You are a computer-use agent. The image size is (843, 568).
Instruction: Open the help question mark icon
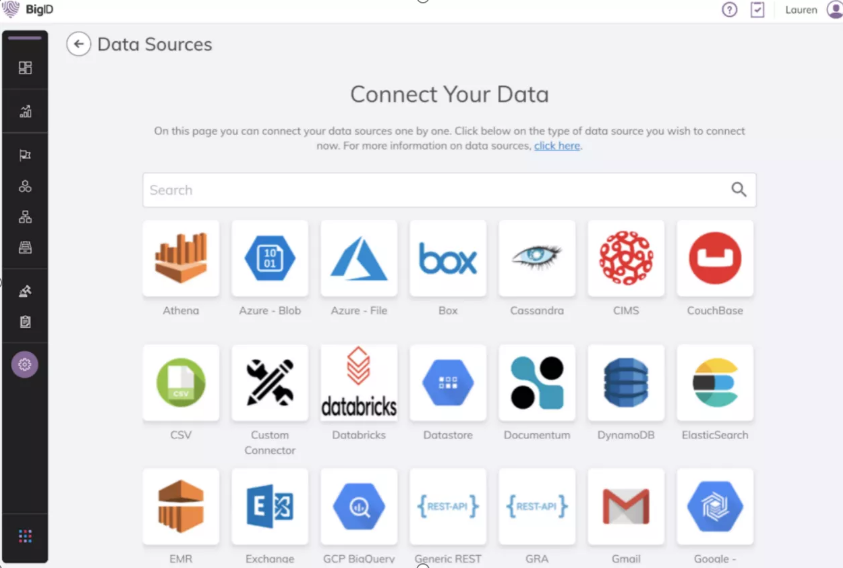[730, 10]
